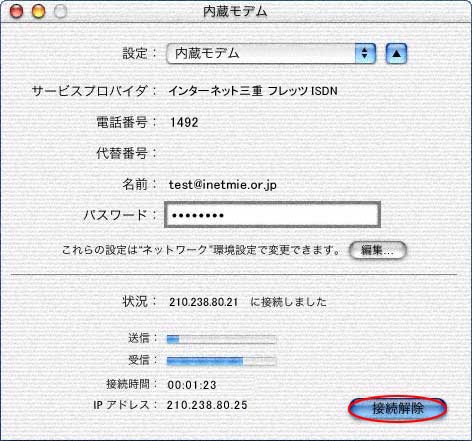Click the status text 210.238.80.21 に接続しました
The height and width of the screenshot is (441, 472).
point(248,302)
